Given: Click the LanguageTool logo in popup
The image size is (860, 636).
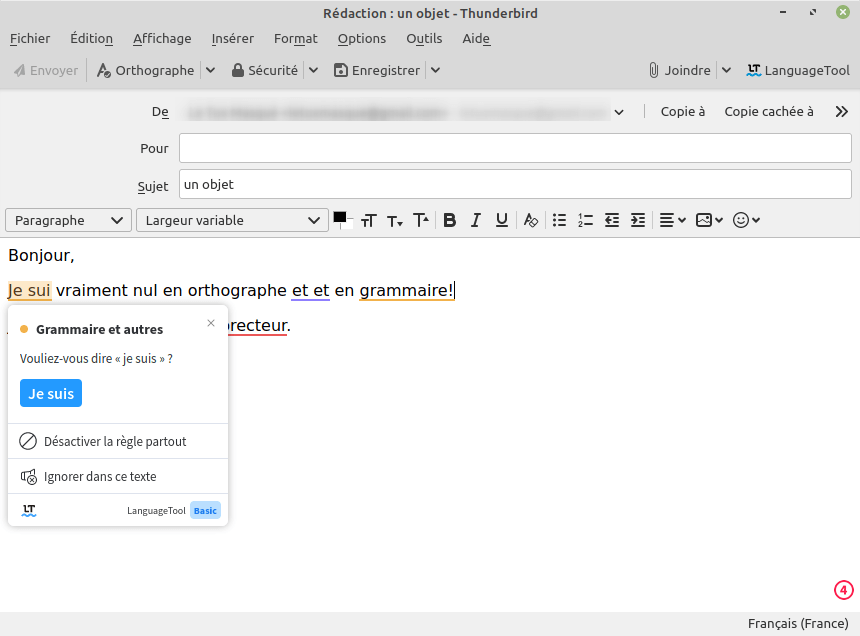Looking at the screenshot, I should 29,510.
